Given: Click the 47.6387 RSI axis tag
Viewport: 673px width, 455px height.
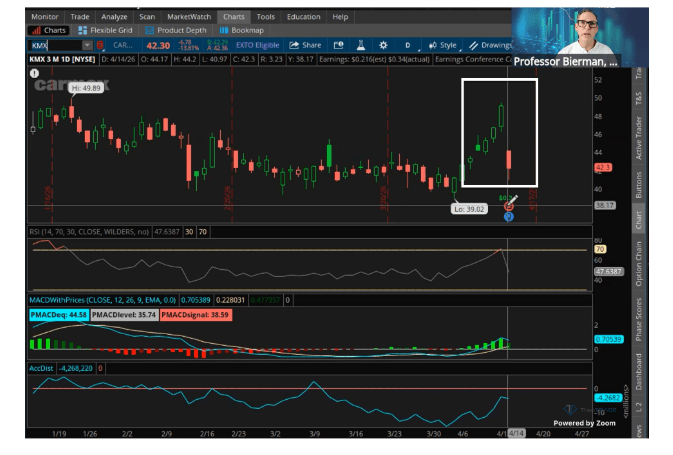Looking at the screenshot, I should click(x=609, y=271).
